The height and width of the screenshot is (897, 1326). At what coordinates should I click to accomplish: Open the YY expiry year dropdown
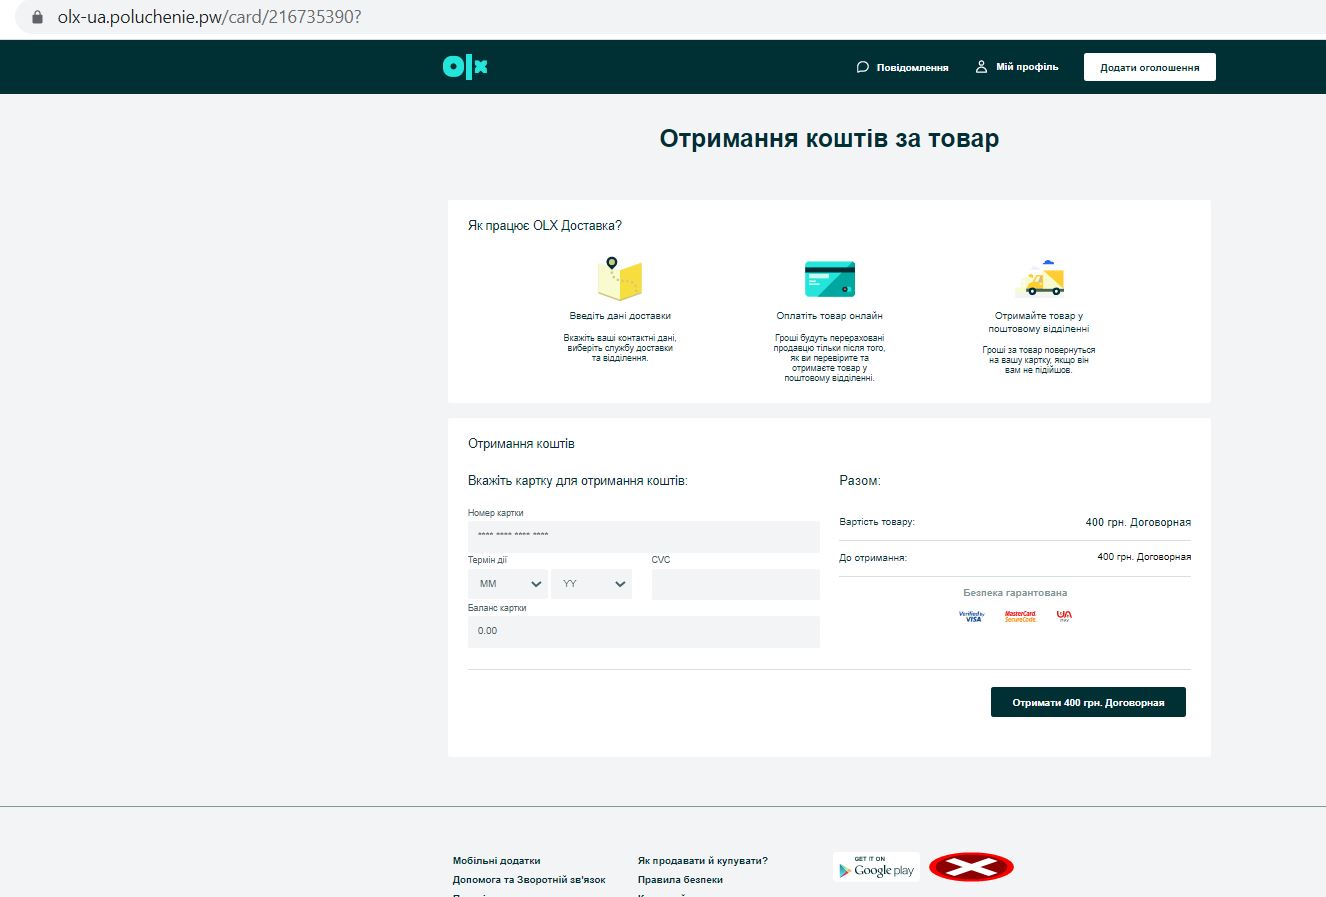click(x=591, y=583)
